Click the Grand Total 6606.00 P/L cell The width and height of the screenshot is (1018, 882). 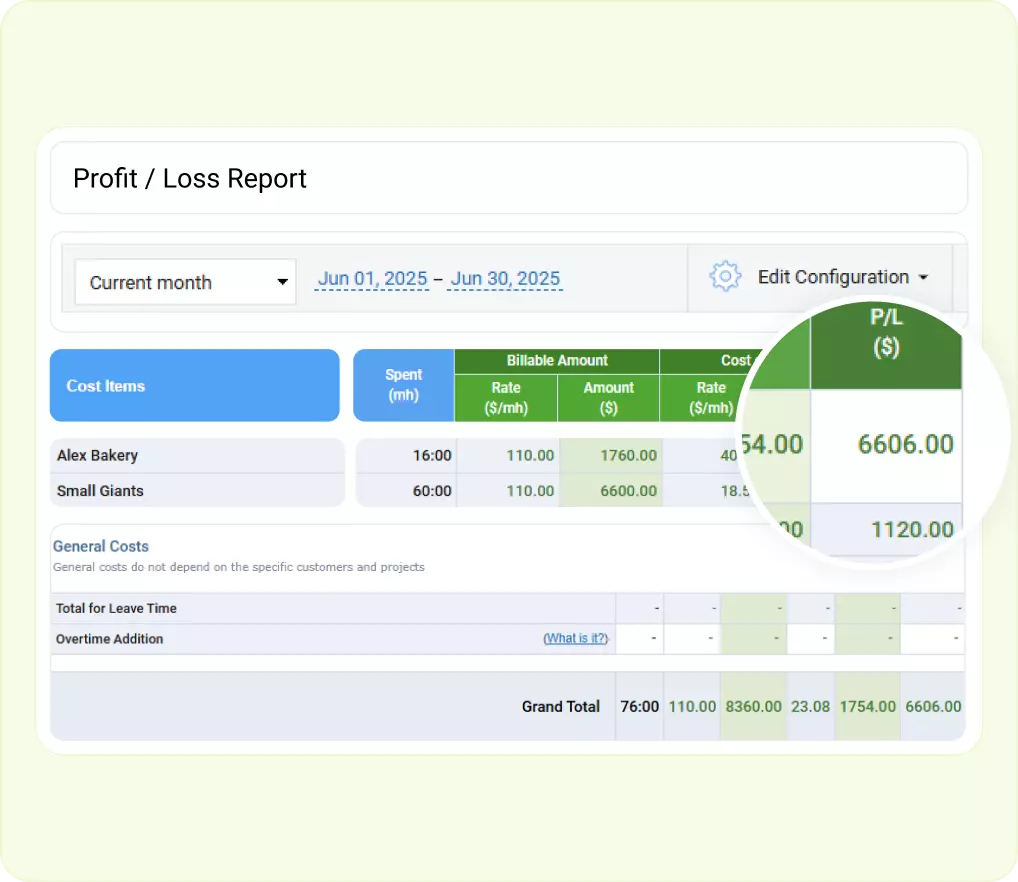click(933, 705)
